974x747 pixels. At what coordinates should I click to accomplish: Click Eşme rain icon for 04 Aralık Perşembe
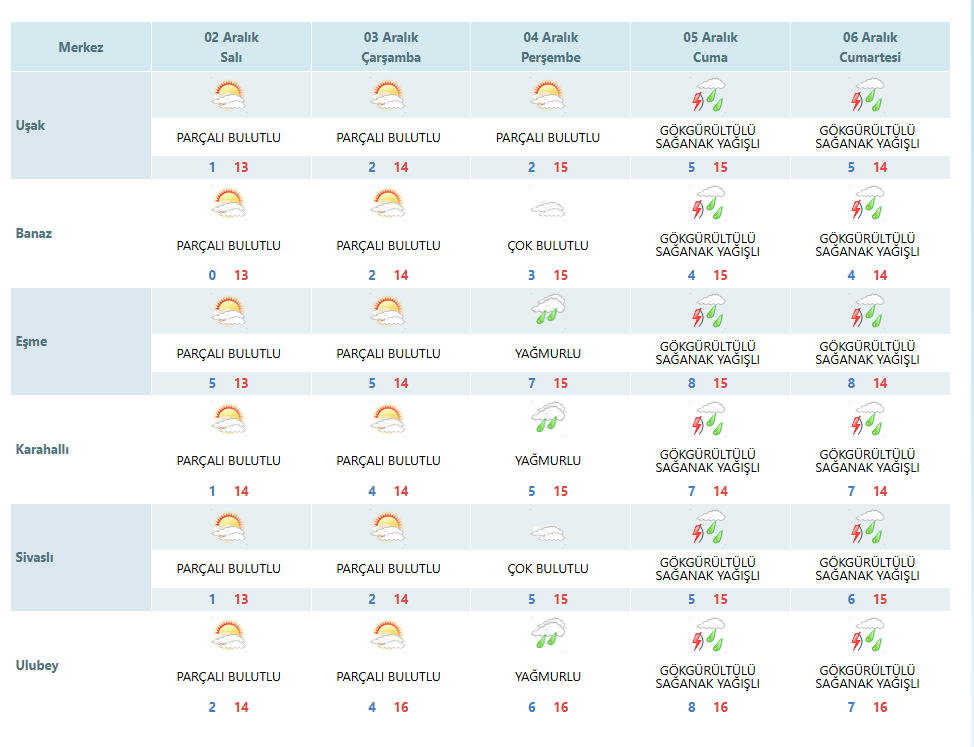(x=548, y=310)
